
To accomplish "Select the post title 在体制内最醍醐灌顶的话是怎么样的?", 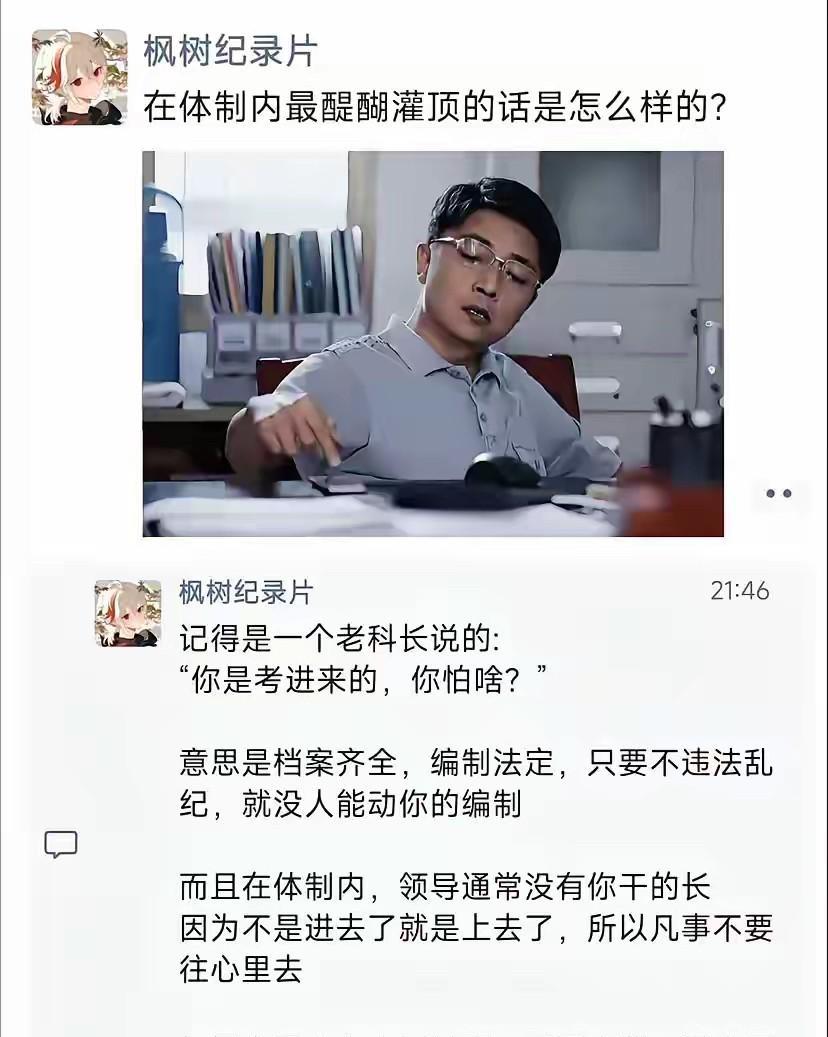I will tap(435, 107).
